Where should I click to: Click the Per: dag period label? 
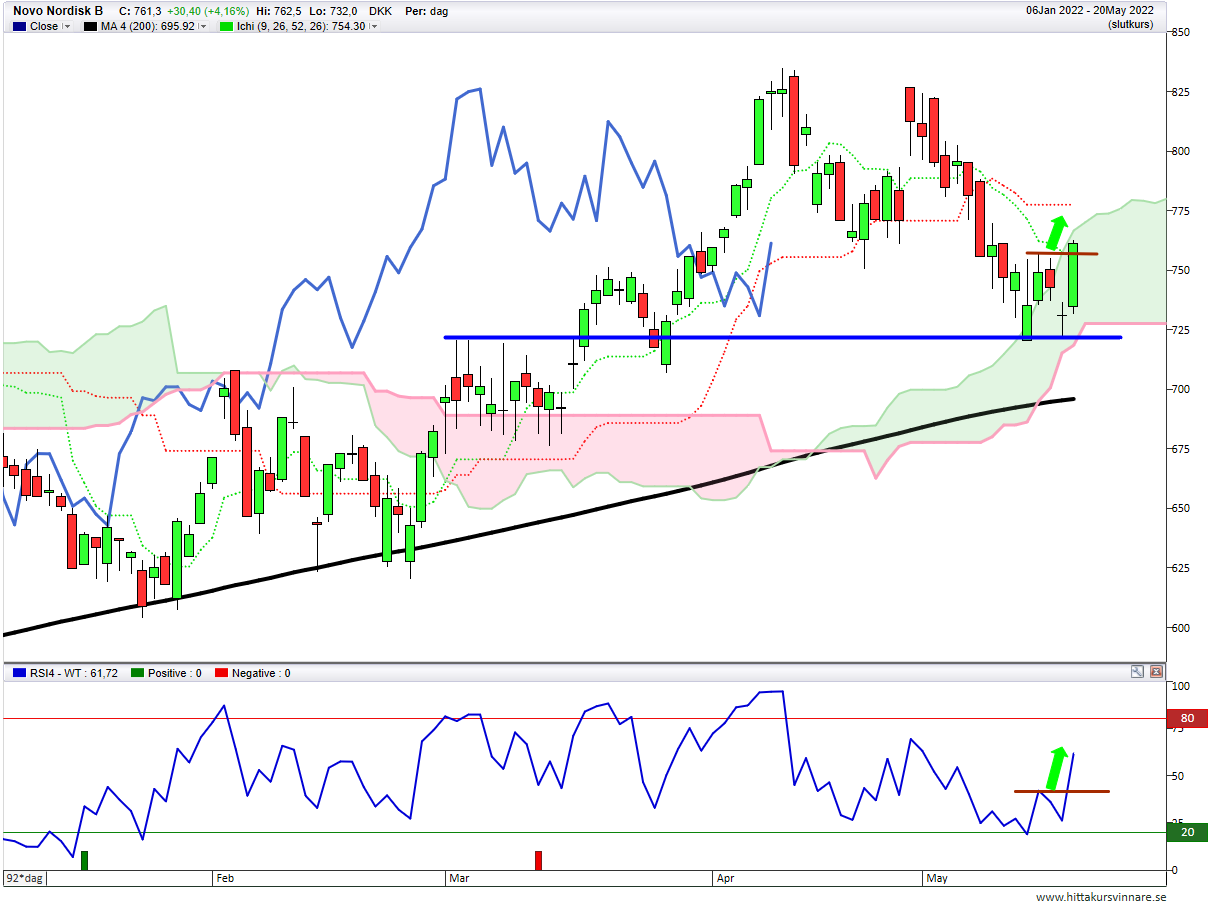pos(427,11)
